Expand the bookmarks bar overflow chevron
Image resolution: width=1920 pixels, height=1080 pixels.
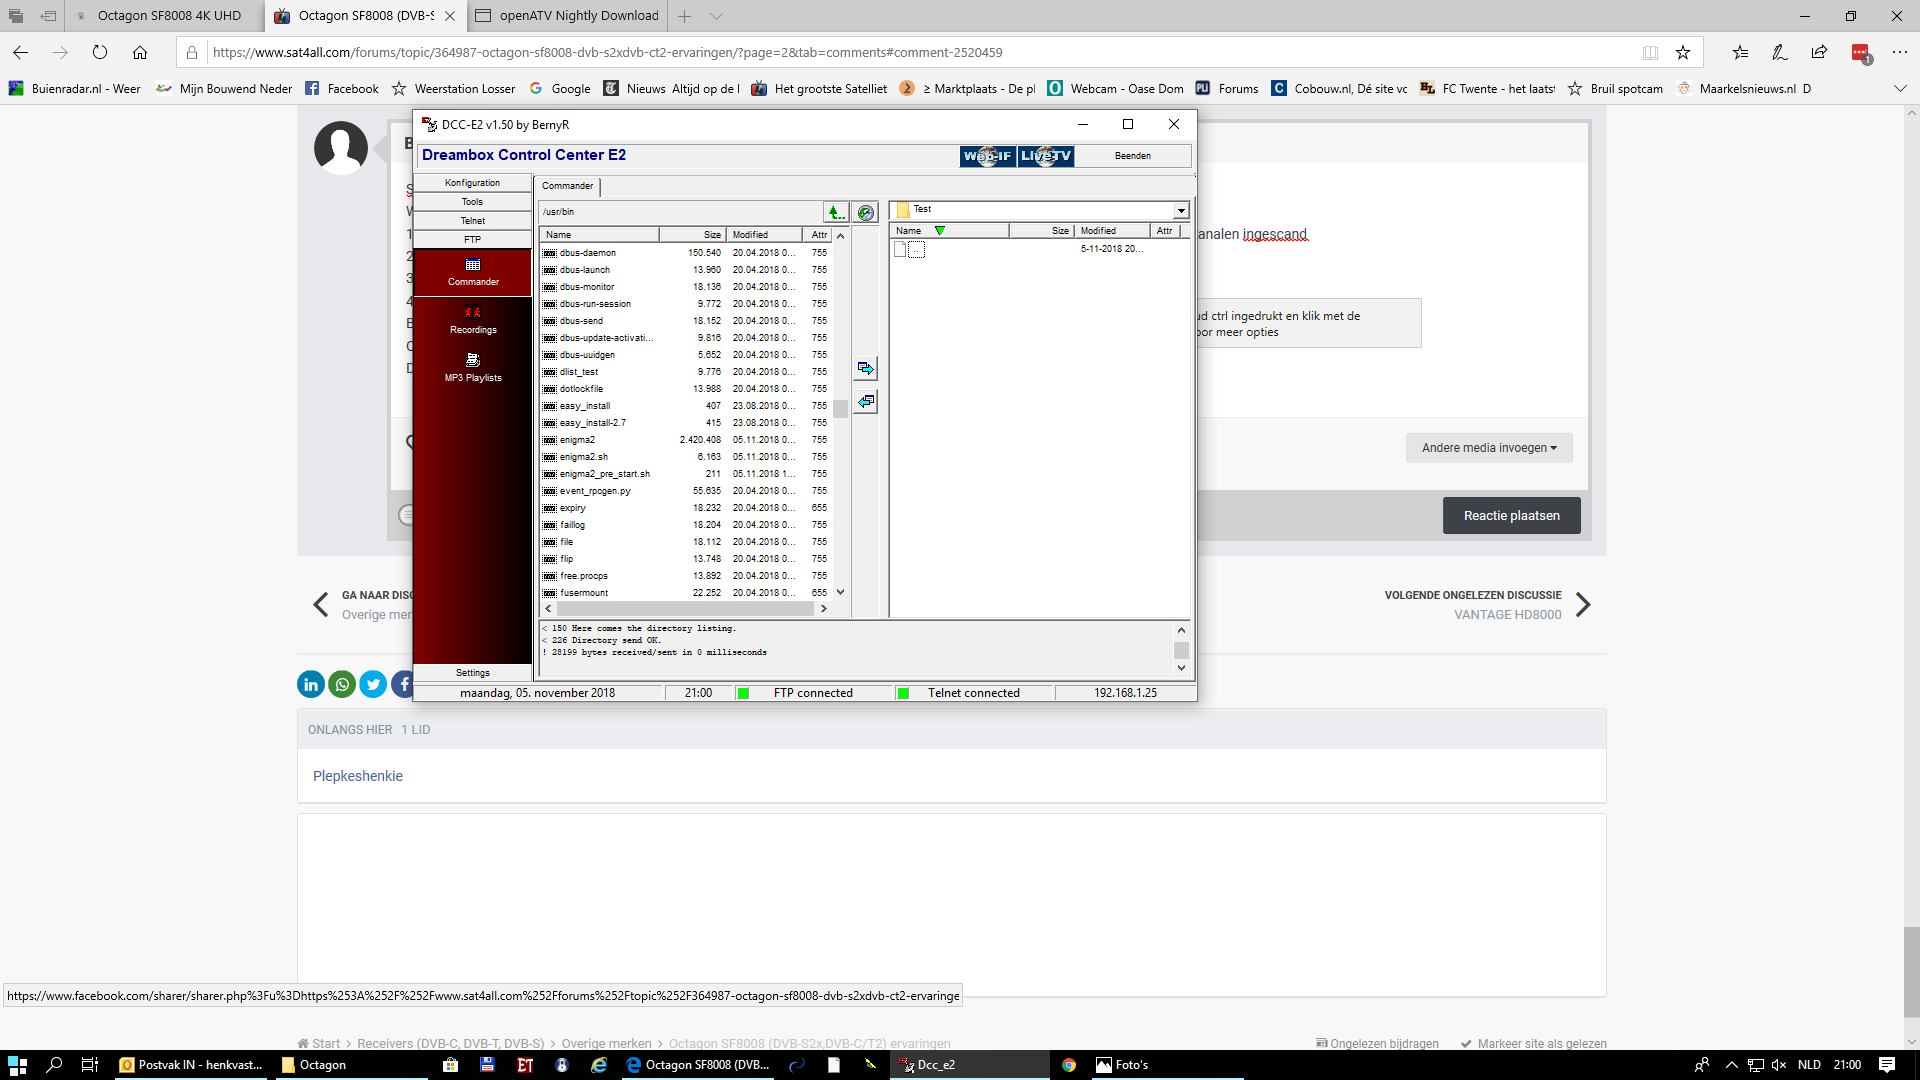(1900, 89)
